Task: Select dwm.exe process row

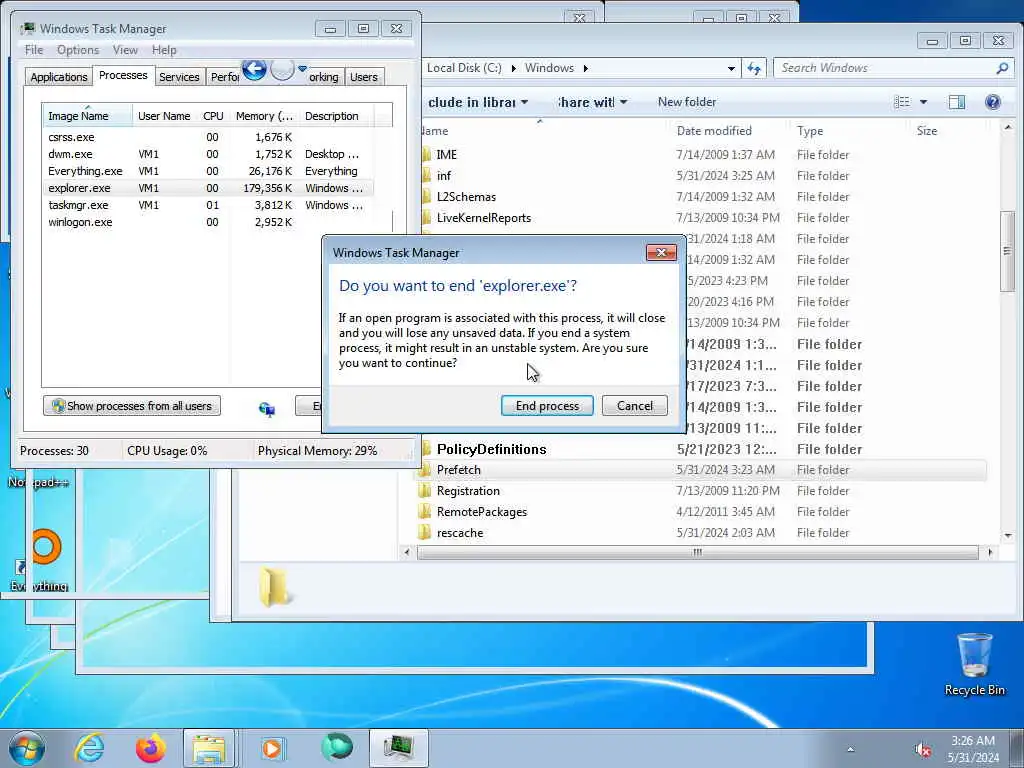Action: pos(208,154)
